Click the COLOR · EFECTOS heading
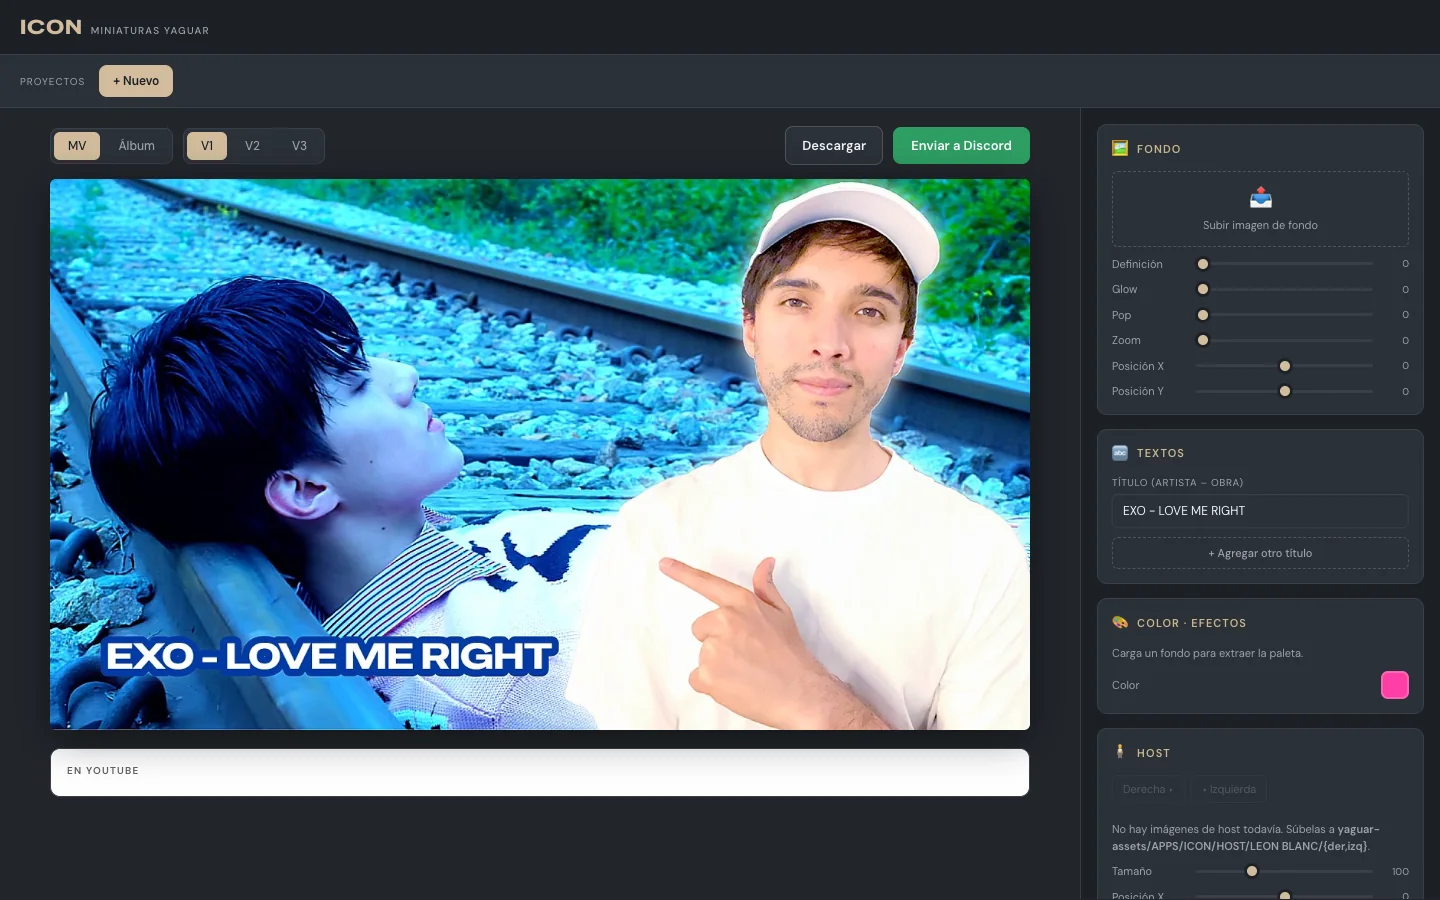Image resolution: width=1440 pixels, height=900 pixels. tap(1191, 623)
